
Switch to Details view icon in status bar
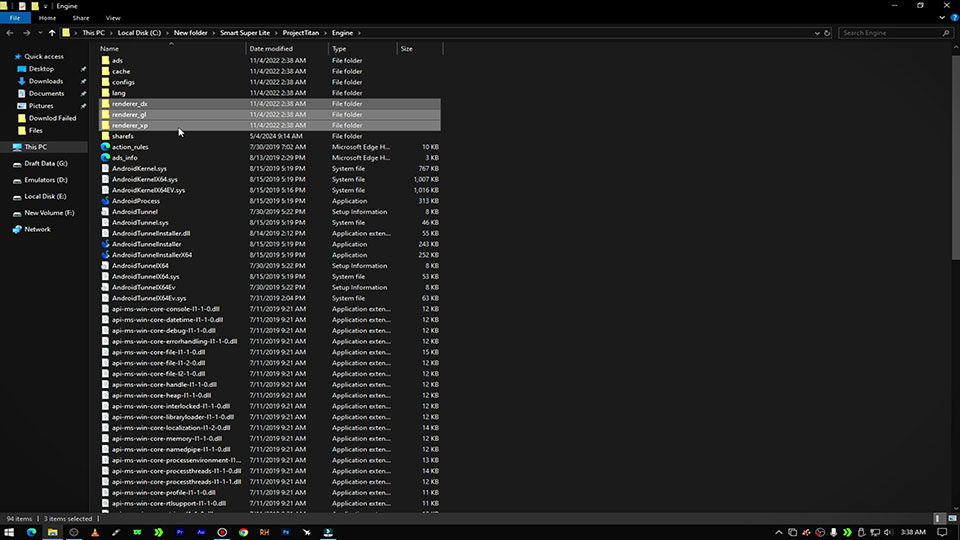(939, 519)
